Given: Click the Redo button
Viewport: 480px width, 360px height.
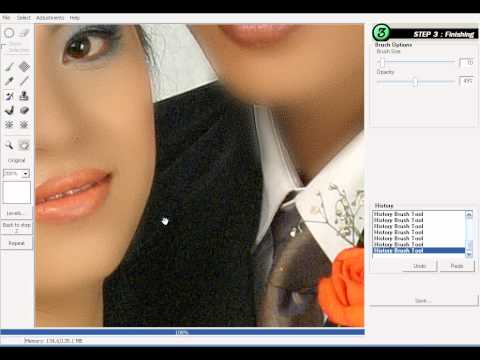Looking at the screenshot, I should point(457,266).
